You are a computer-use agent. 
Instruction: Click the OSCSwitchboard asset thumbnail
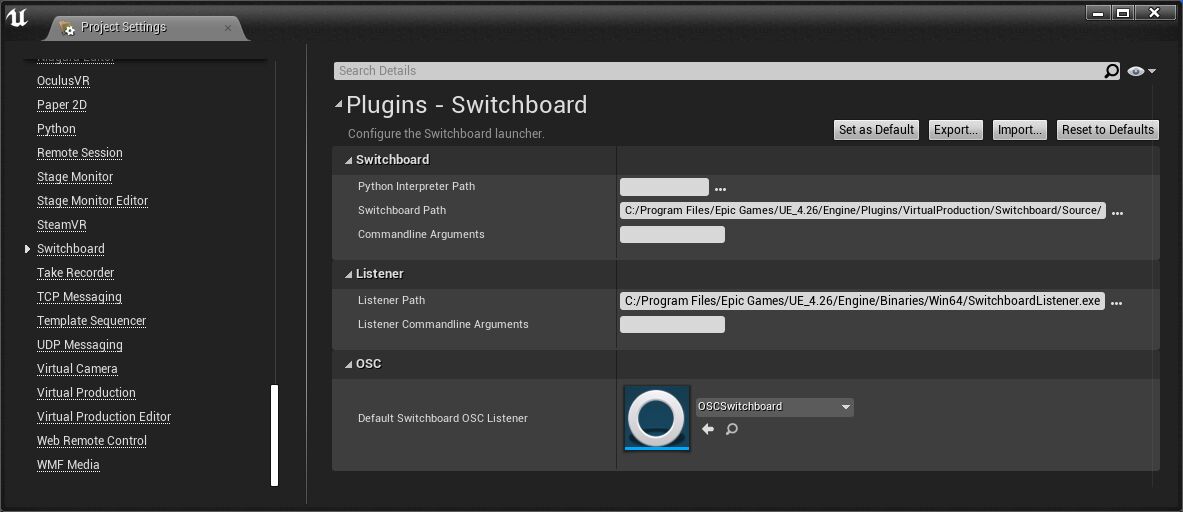coord(657,418)
